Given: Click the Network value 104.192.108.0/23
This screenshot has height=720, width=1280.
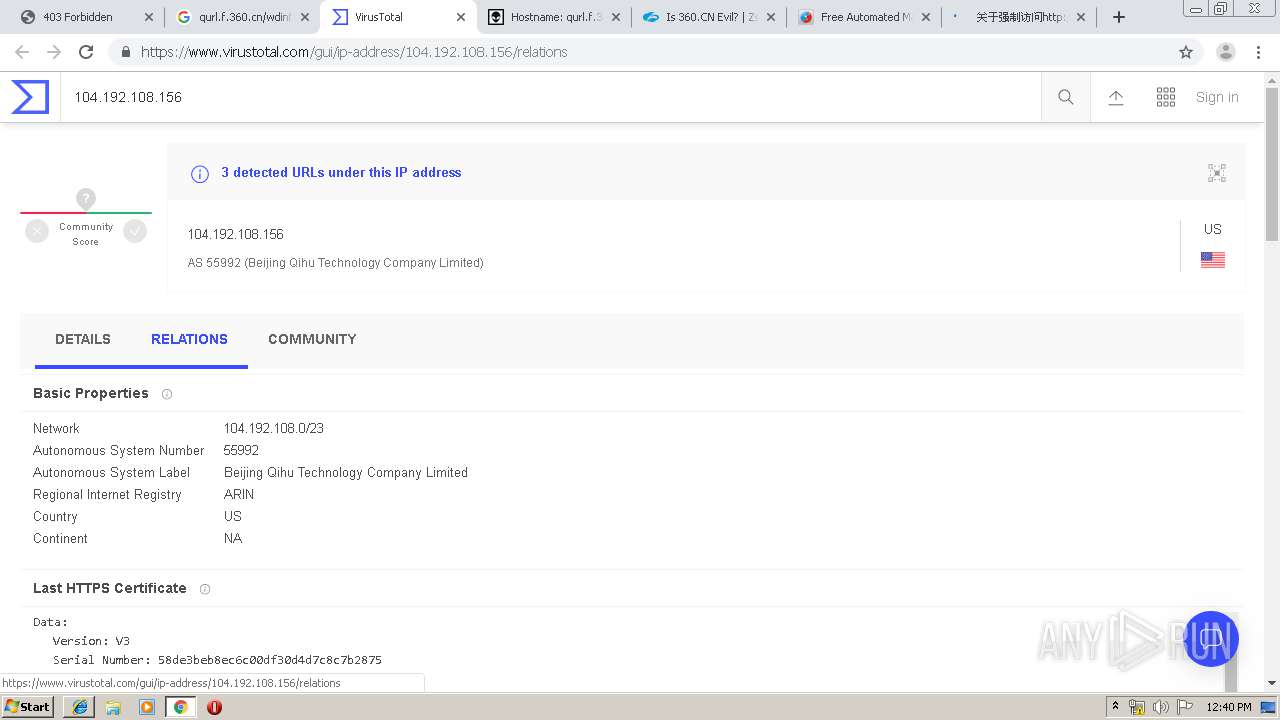Looking at the screenshot, I should (274, 428).
